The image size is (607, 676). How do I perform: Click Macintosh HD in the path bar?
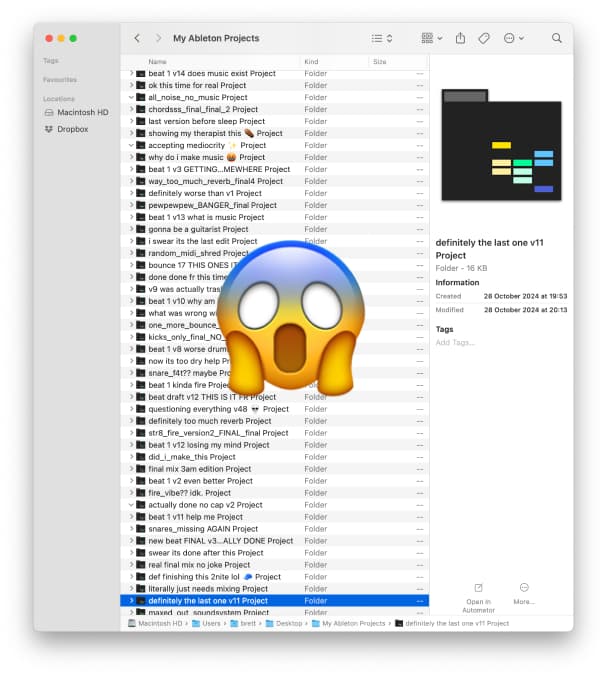click(x=155, y=623)
